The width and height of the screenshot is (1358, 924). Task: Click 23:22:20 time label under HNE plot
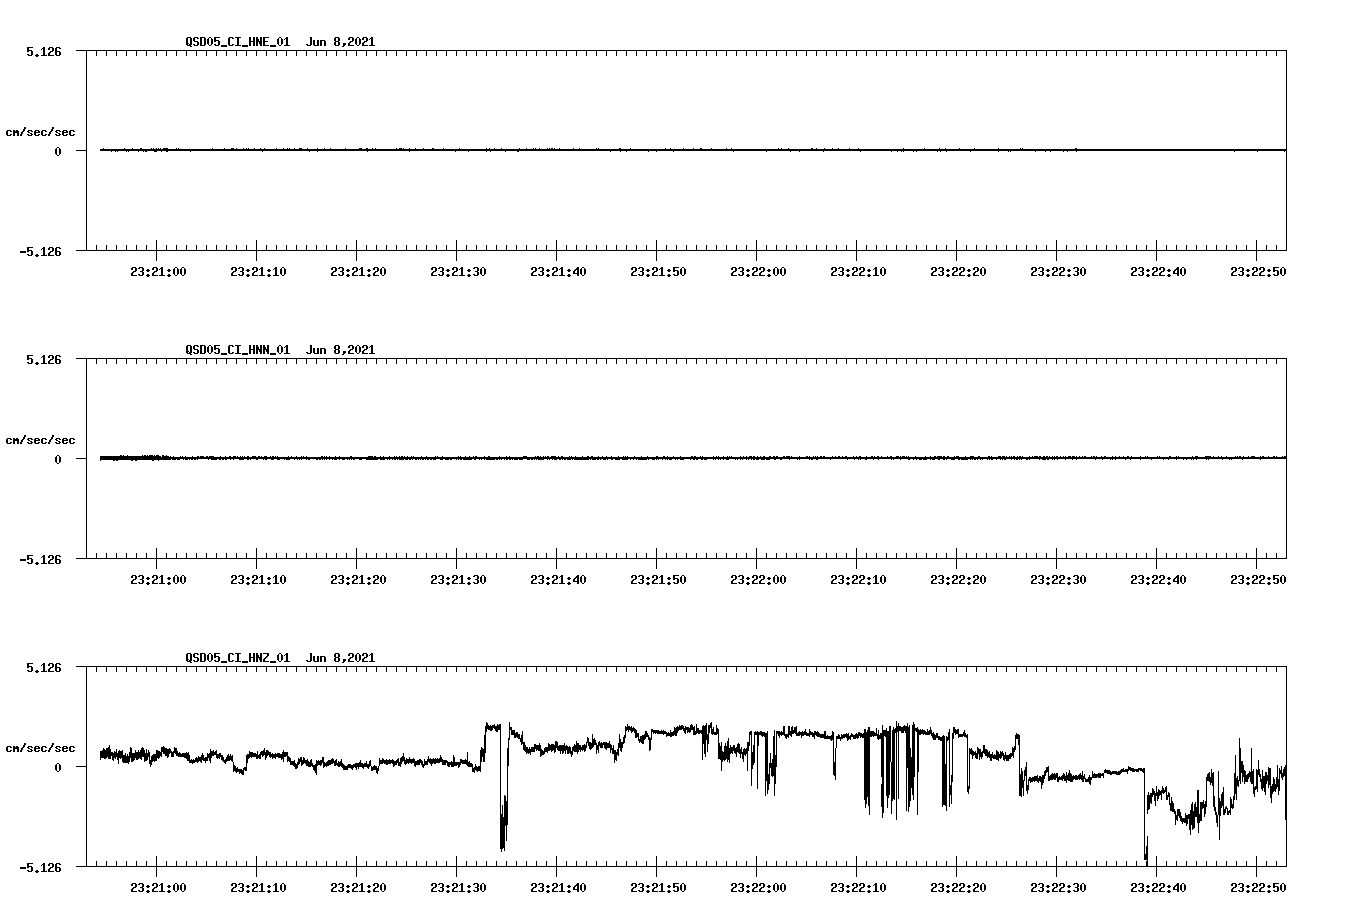[x=958, y=271]
